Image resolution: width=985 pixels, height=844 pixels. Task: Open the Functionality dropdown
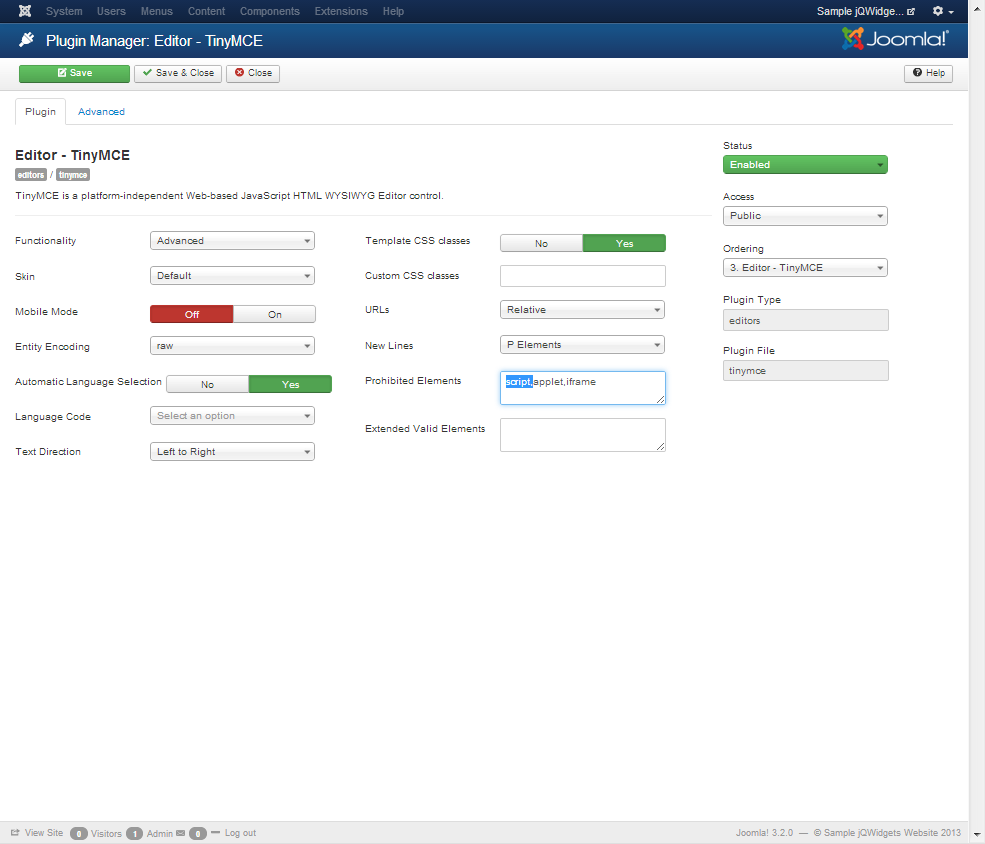click(x=232, y=241)
